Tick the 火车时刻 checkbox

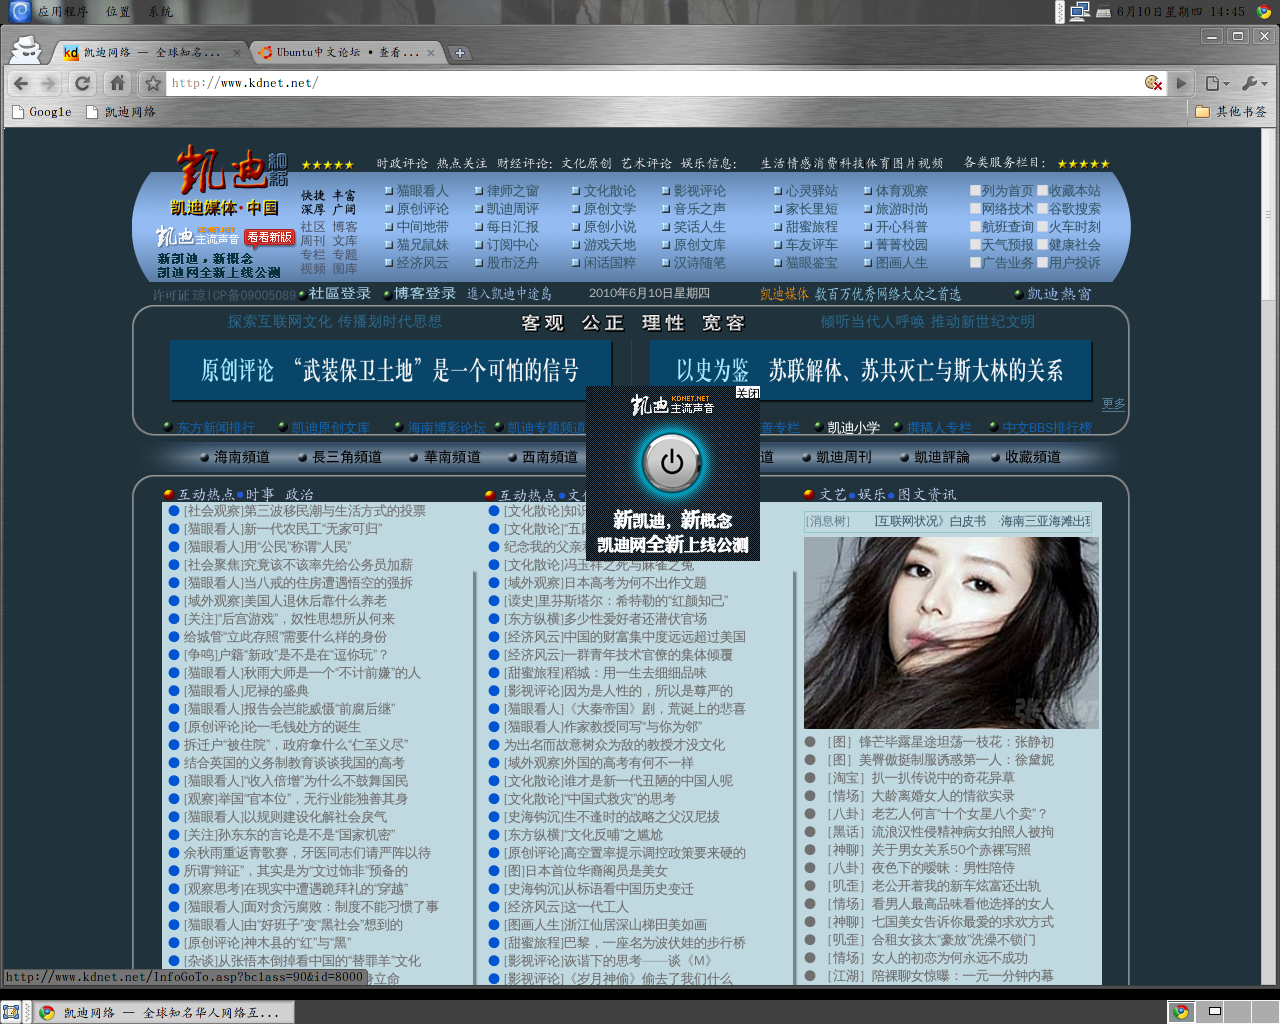tap(1042, 226)
